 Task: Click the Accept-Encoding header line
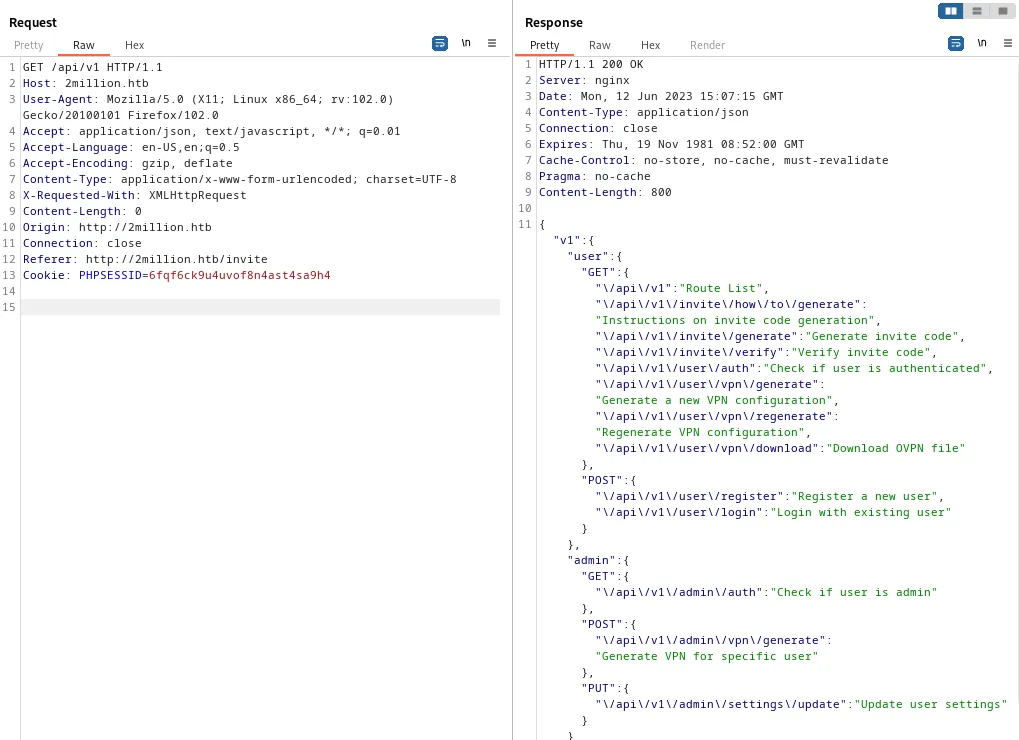pos(127,163)
